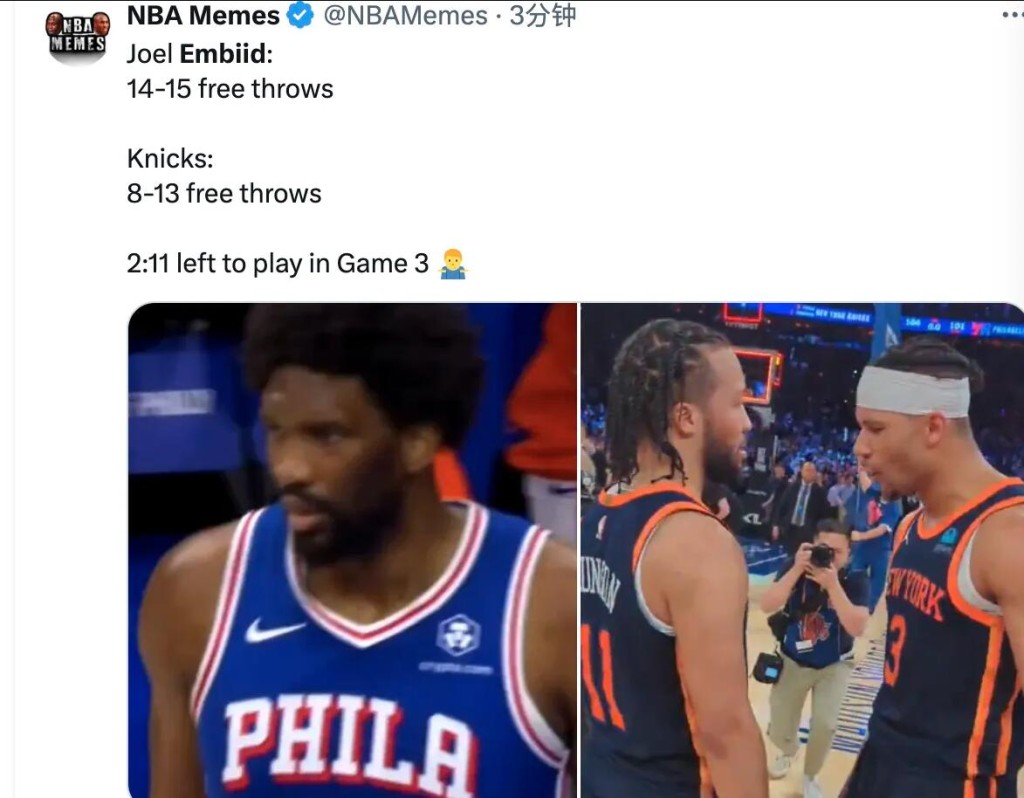The image size is (1024, 798).
Task: Open the Joel Embiid photo on left
Action: (353, 550)
